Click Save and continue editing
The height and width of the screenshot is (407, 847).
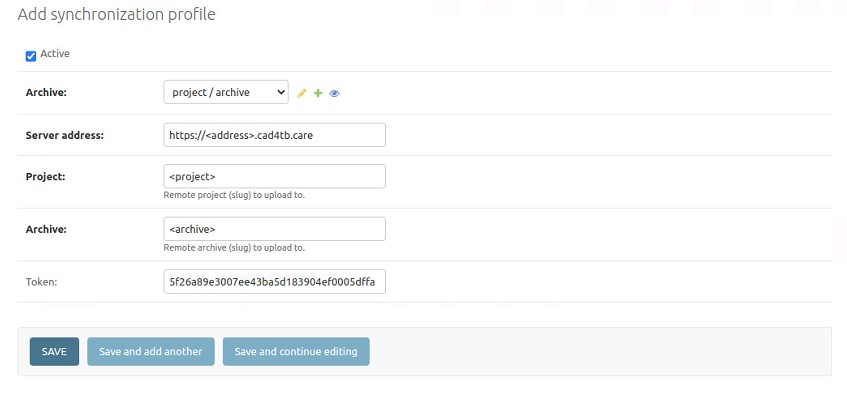296,352
